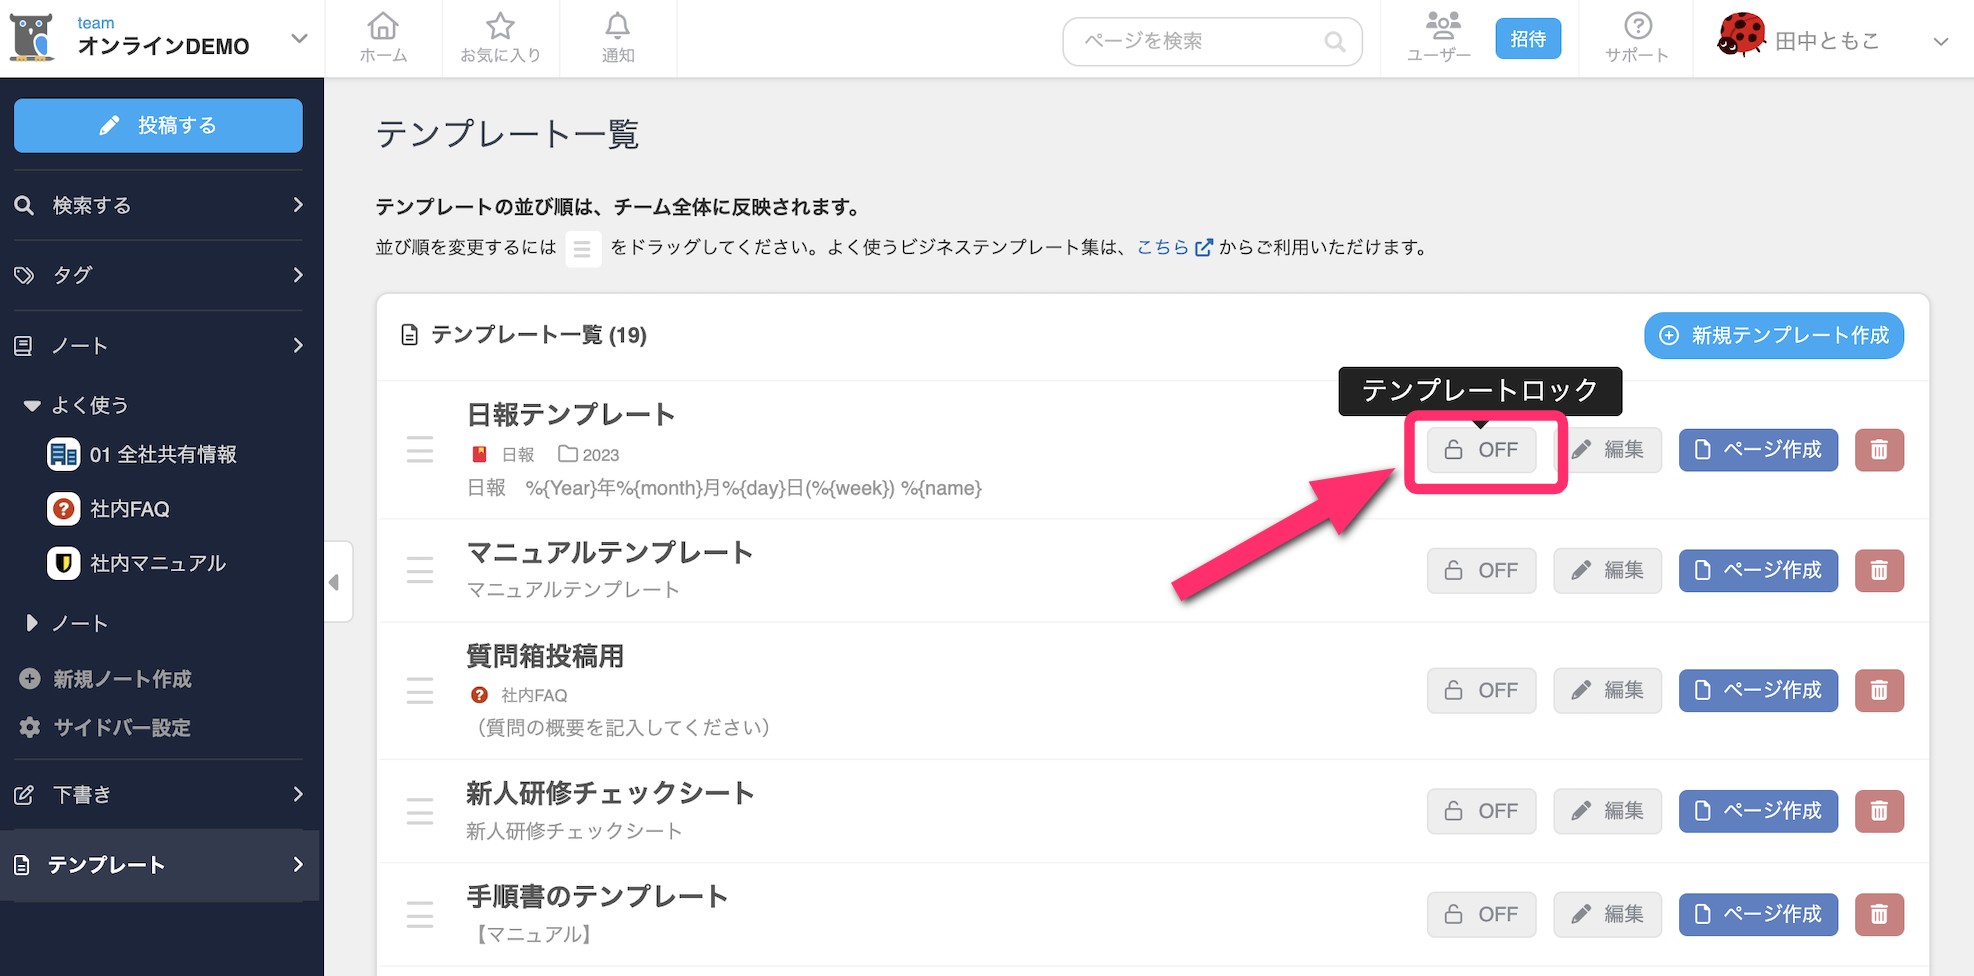Open the notifications bell

tap(618, 38)
